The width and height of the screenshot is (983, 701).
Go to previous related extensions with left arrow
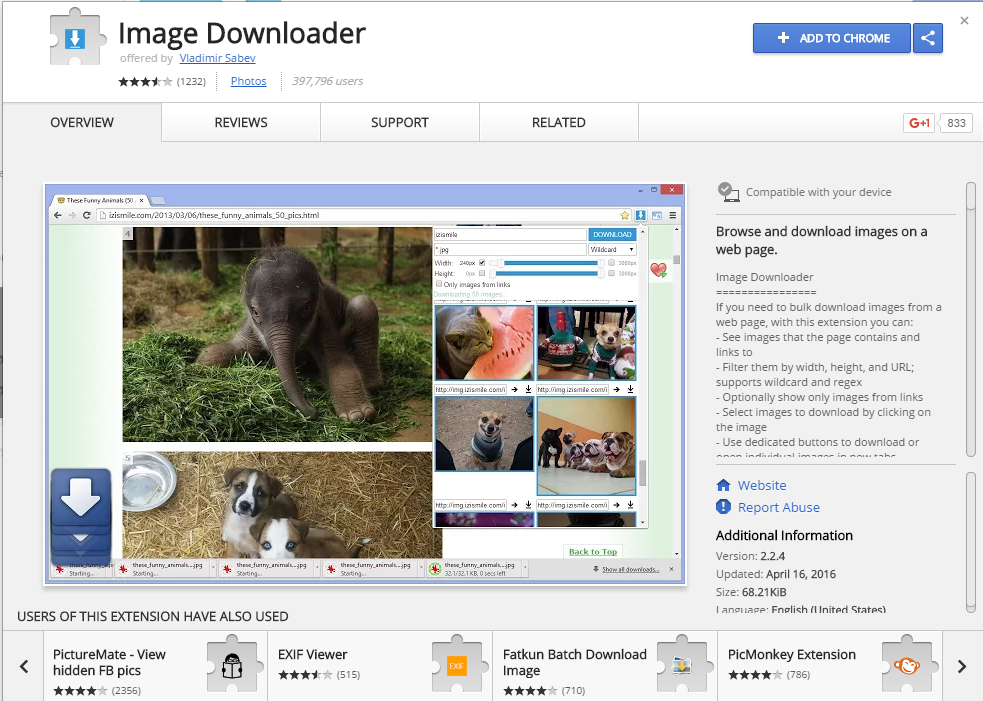[24, 666]
